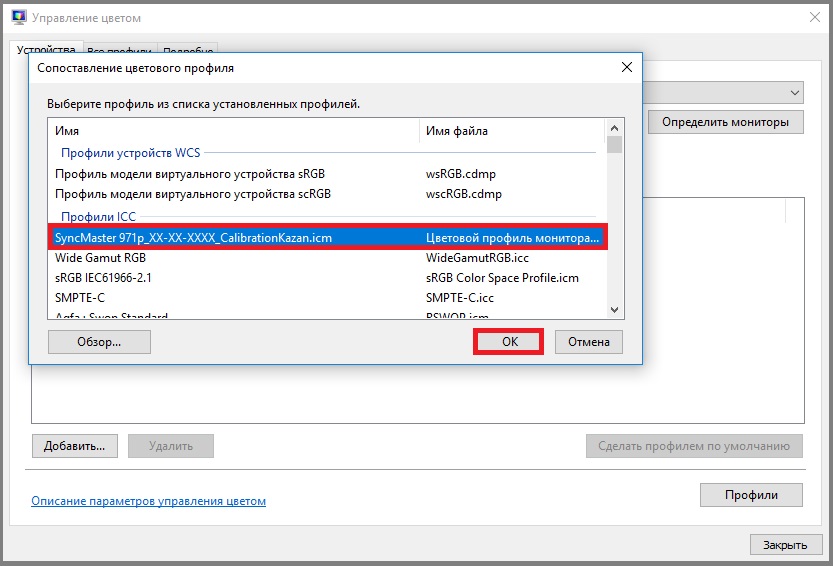
Task: Click the Определить мониторы button
Action: click(725, 122)
